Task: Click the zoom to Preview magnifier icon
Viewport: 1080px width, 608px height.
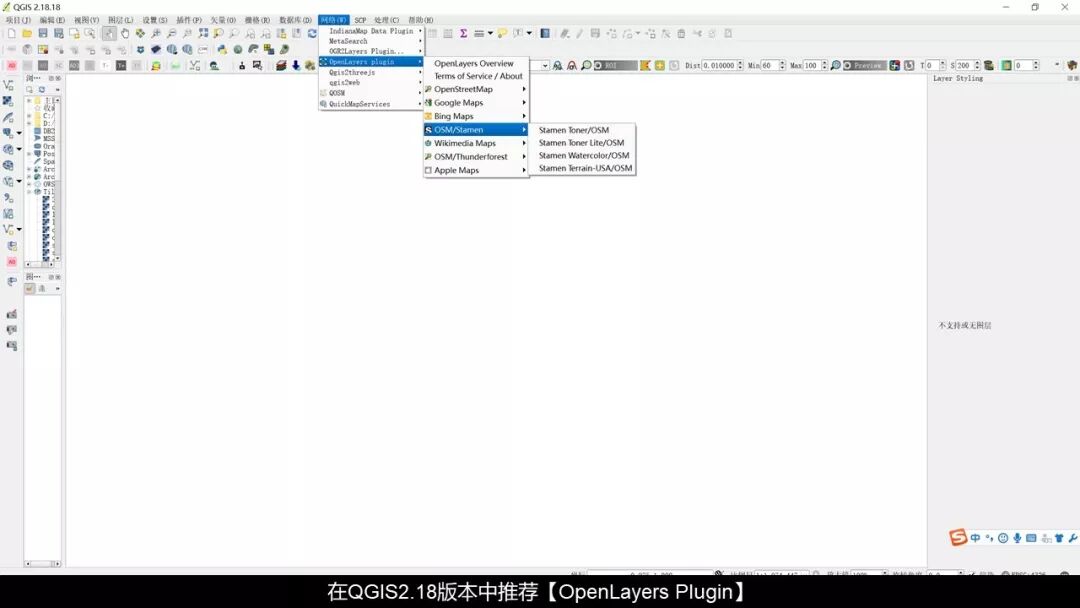Action: pos(835,65)
